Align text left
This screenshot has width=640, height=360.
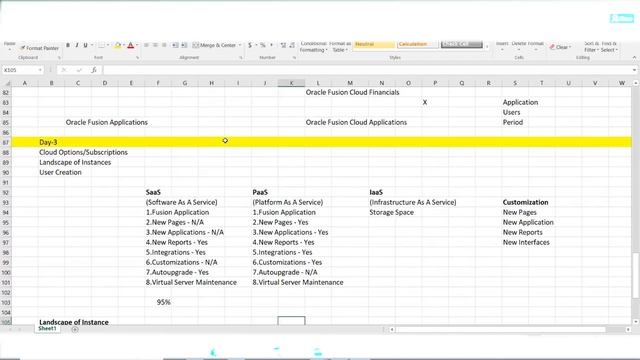tap(146, 45)
